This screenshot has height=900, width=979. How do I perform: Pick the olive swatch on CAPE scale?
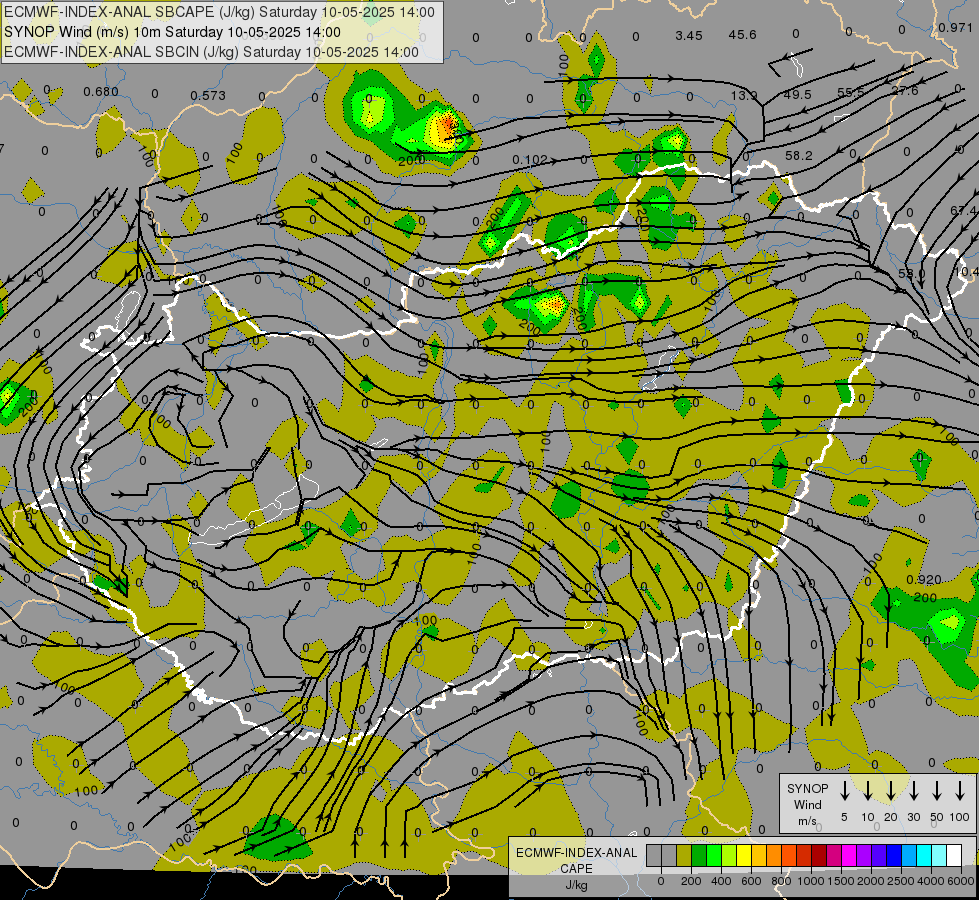pyautogui.click(x=684, y=855)
